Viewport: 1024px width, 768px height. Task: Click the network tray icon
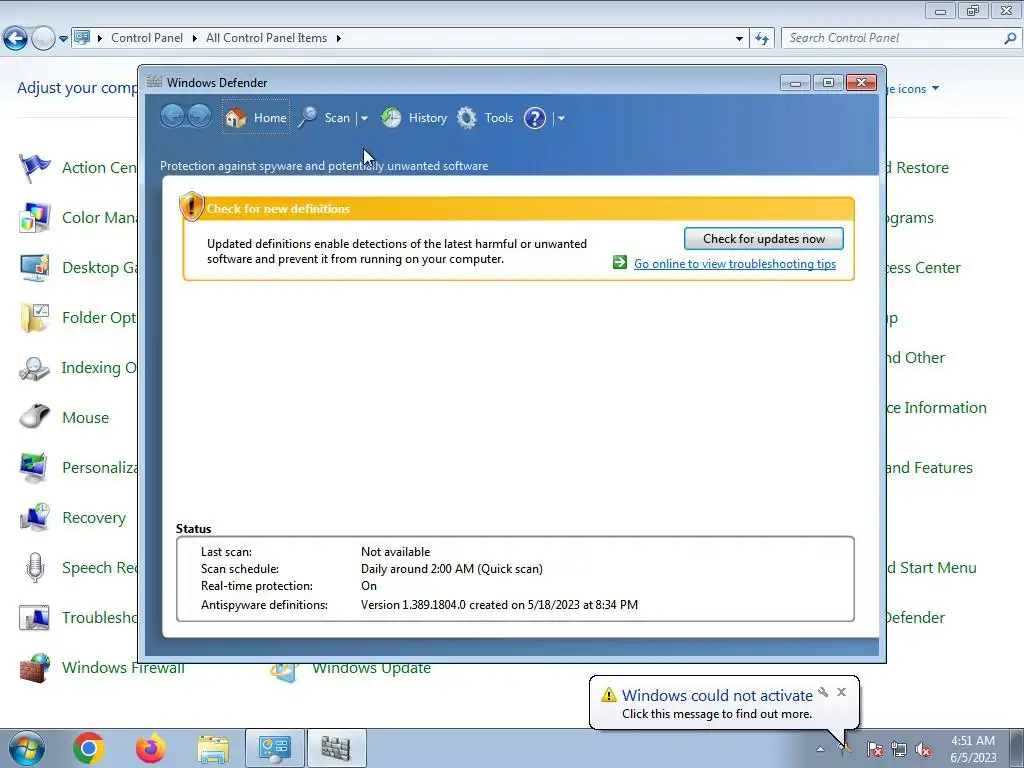[x=899, y=749]
